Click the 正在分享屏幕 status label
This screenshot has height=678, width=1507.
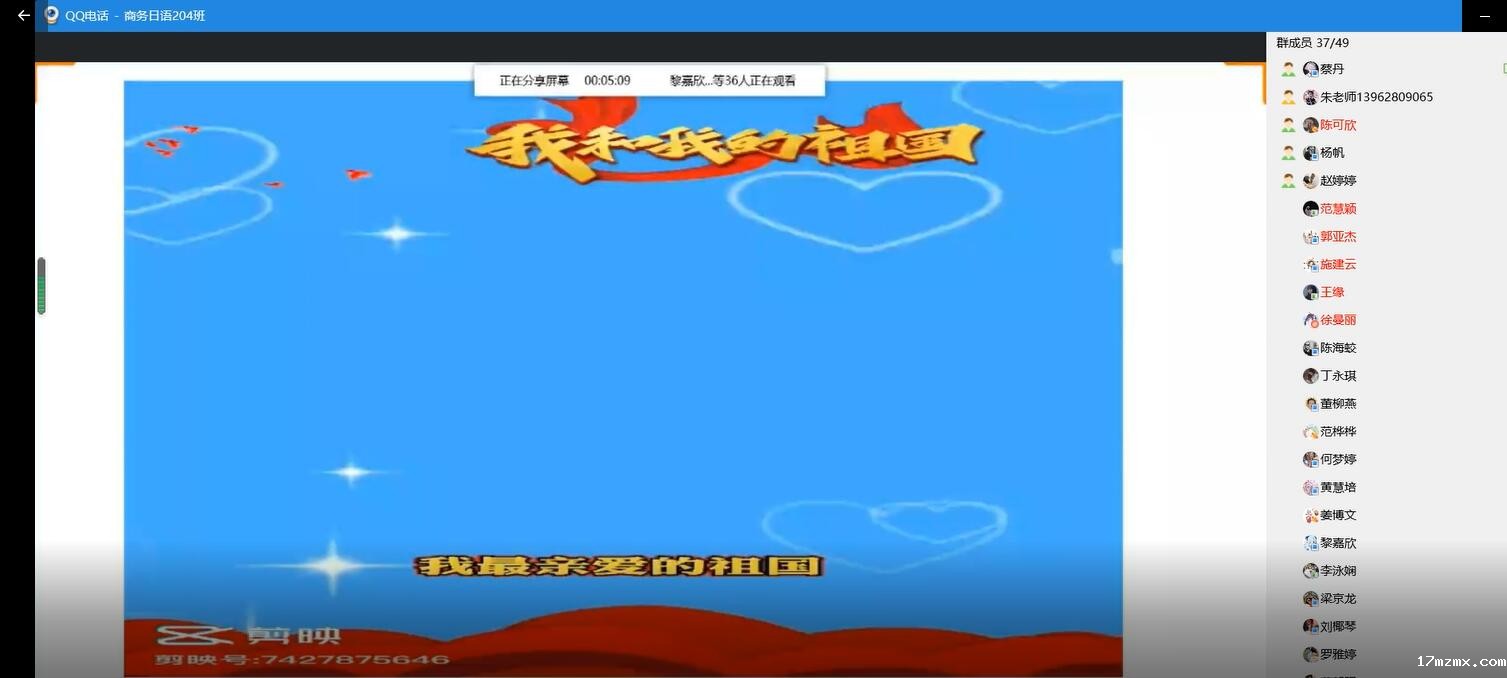coord(534,81)
